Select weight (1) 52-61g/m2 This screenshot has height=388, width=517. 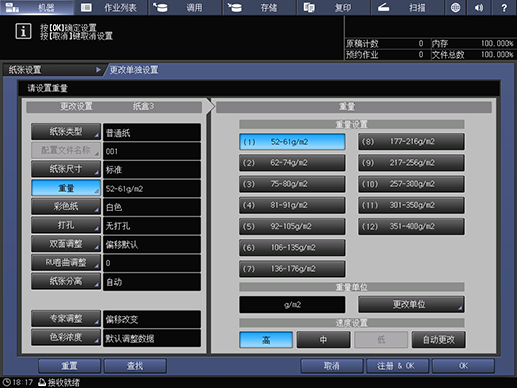292,142
